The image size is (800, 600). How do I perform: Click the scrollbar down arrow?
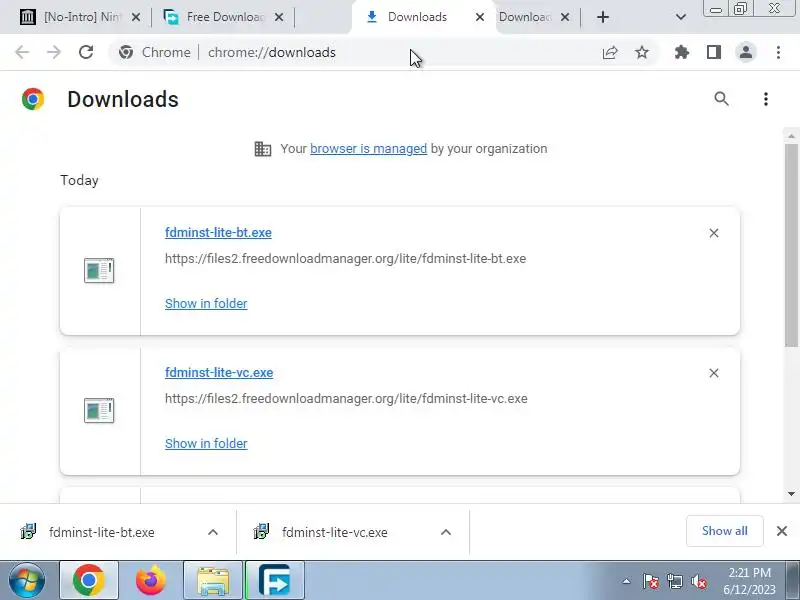[791, 493]
